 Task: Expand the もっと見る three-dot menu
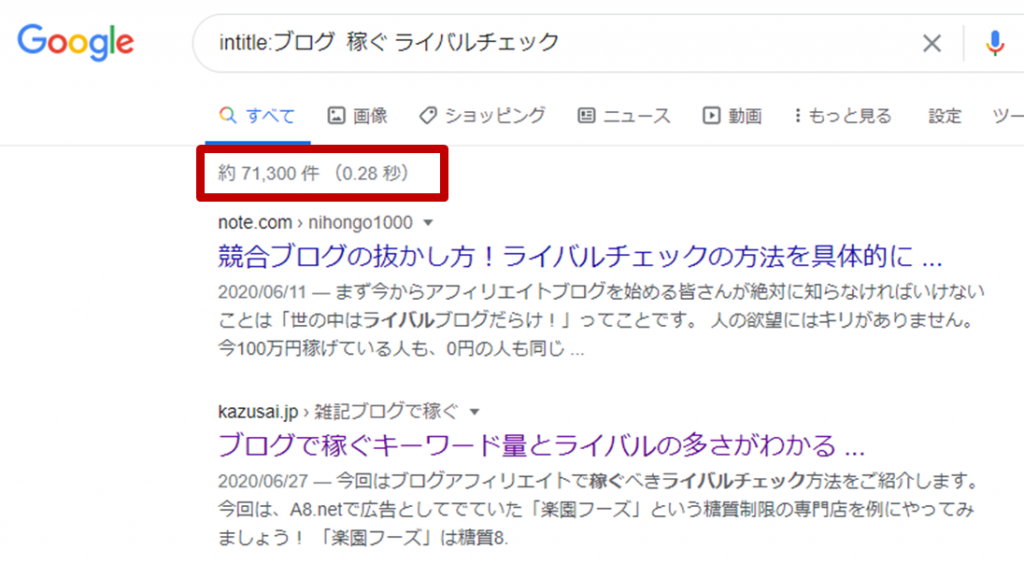842,116
